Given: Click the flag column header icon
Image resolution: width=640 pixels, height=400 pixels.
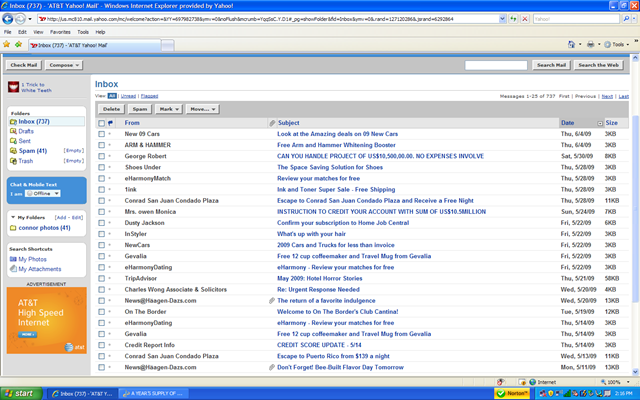Looking at the screenshot, I should pyautogui.click(x=110, y=123).
